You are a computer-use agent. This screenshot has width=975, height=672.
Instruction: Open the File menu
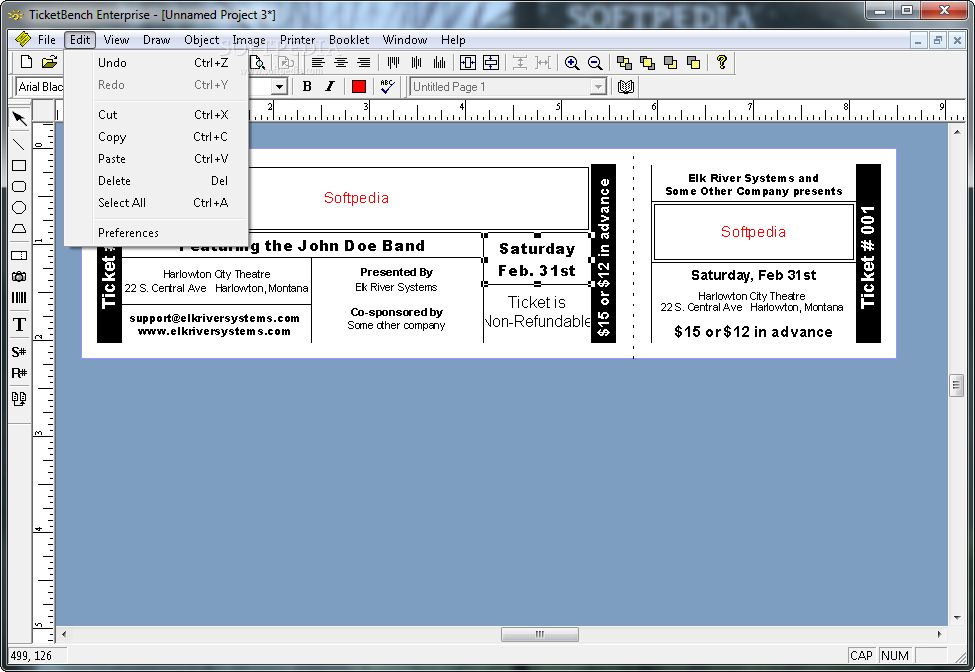47,40
